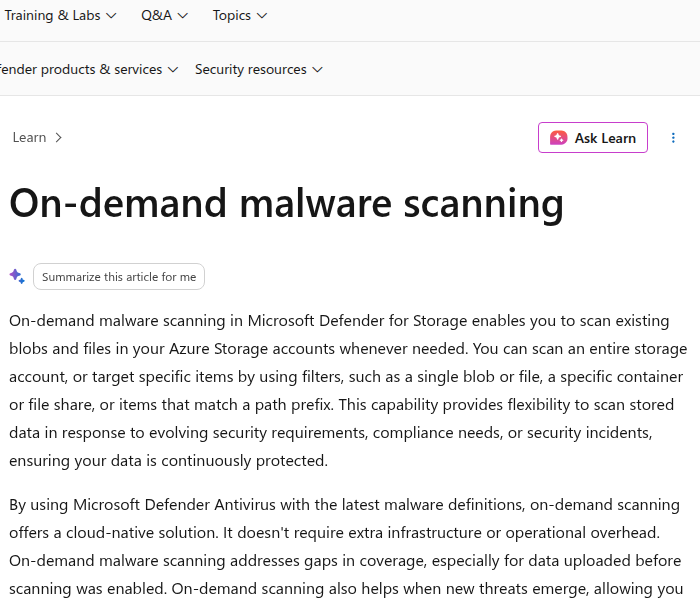700x600 pixels.
Task: Click the text 'ensuring your data is continuously protected.'
Action: tap(168, 461)
